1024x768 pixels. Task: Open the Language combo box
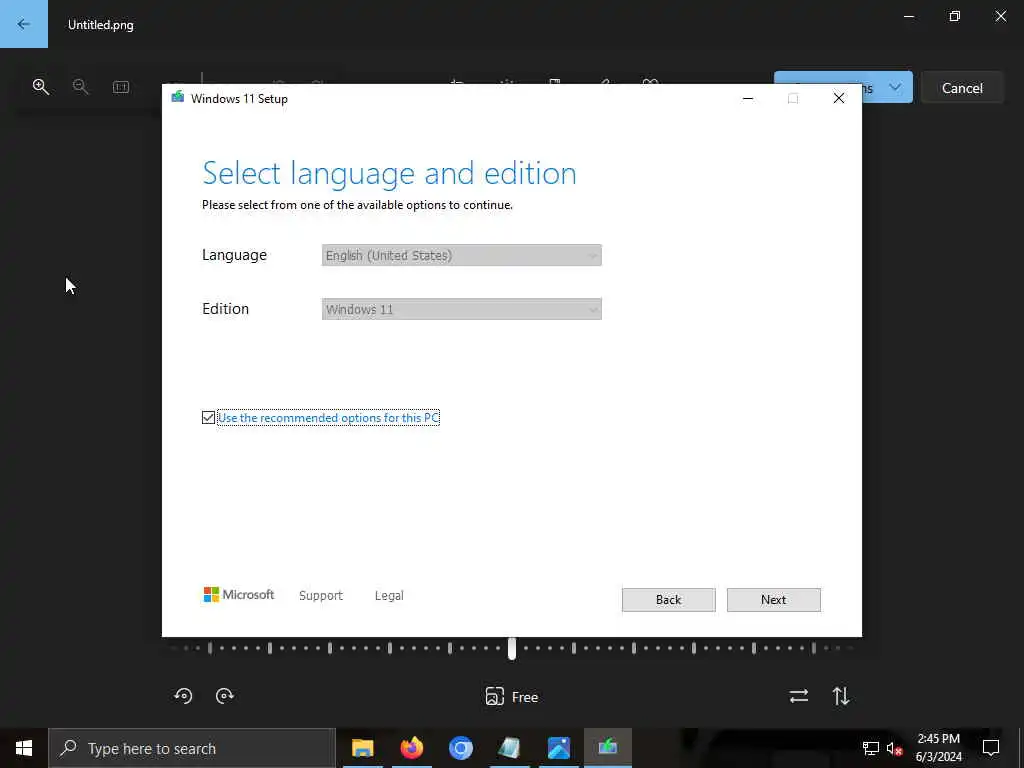click(x=462, y=255)
